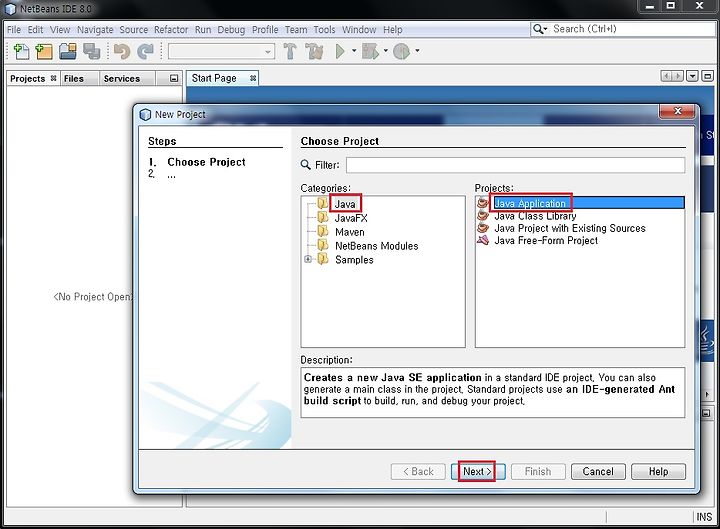
Task: Minimize the Projects window group
Action: 174,79
